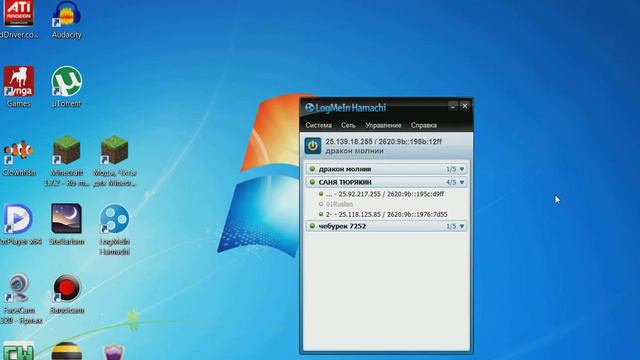Click the 4/5 member count
Image resolution: width=640 pixels, height=360 pixels.
(x=451, y=182)
